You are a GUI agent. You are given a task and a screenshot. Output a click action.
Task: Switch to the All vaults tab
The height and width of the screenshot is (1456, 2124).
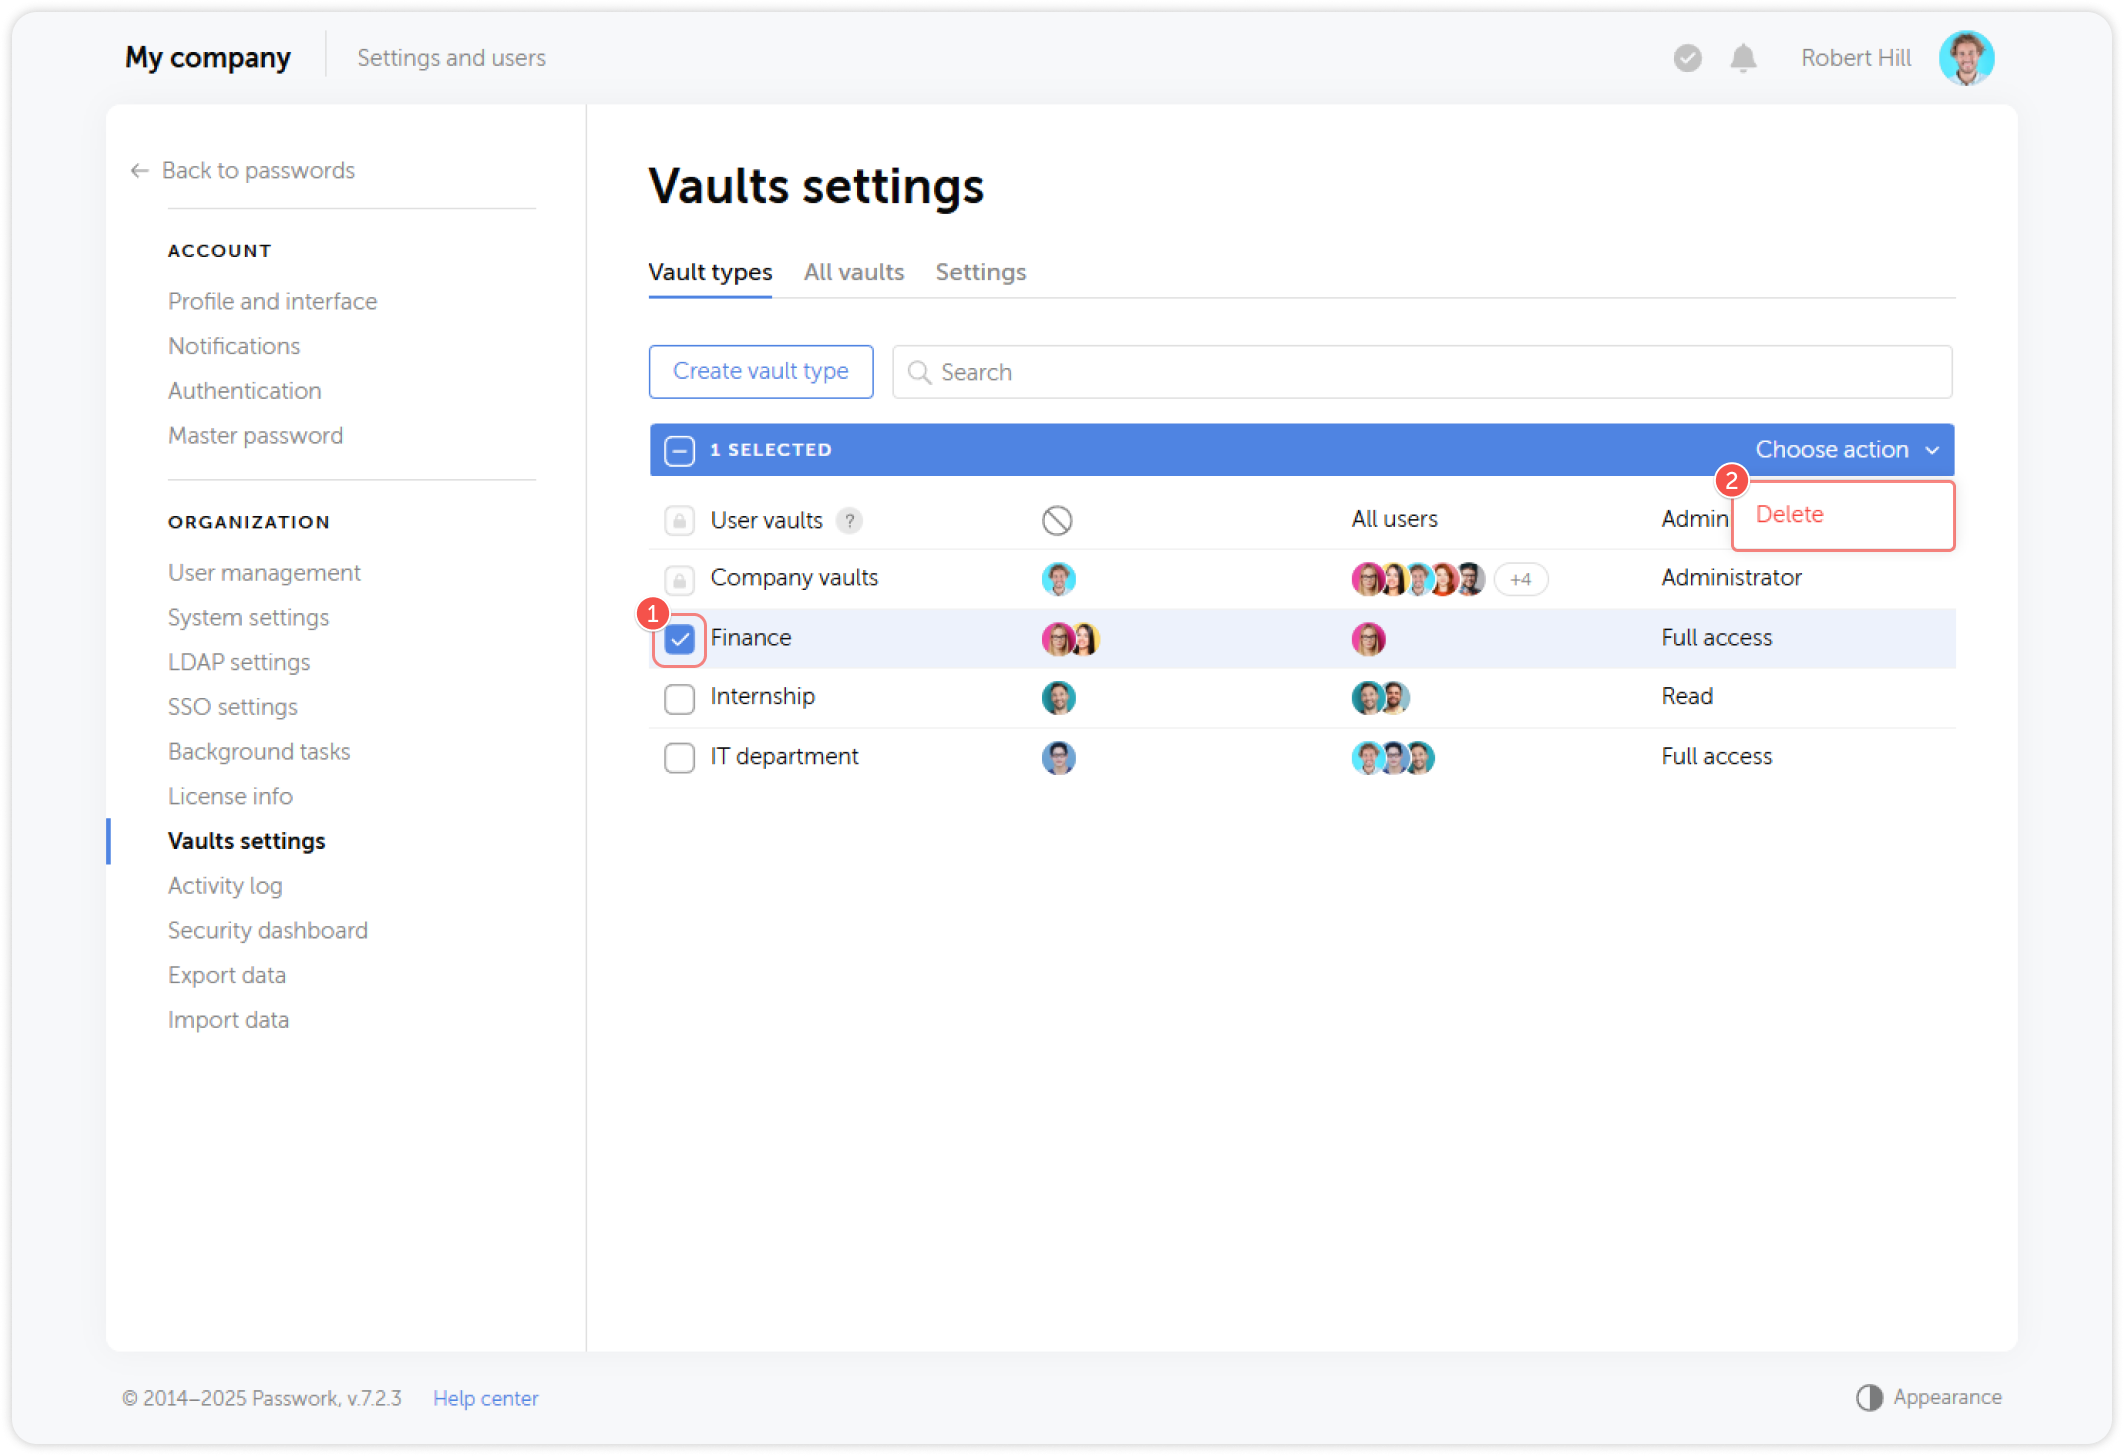point(853,272)
